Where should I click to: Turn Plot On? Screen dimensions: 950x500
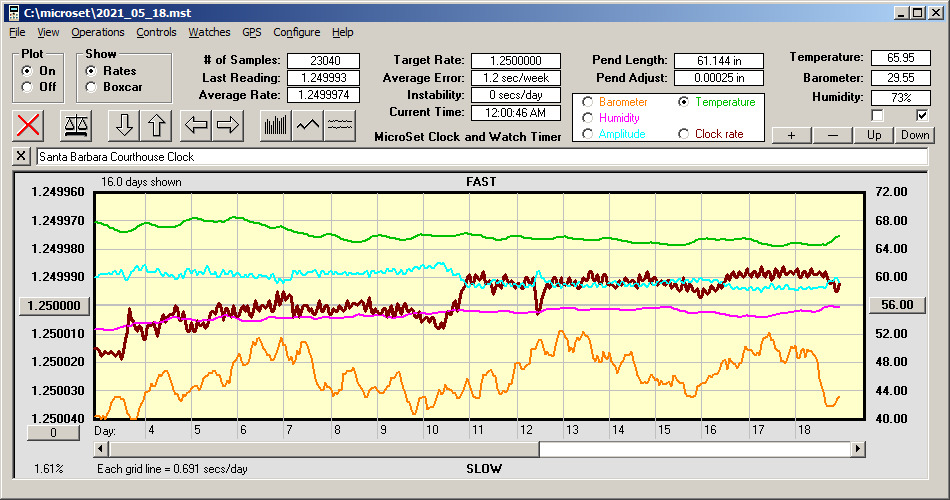[27, 71]
